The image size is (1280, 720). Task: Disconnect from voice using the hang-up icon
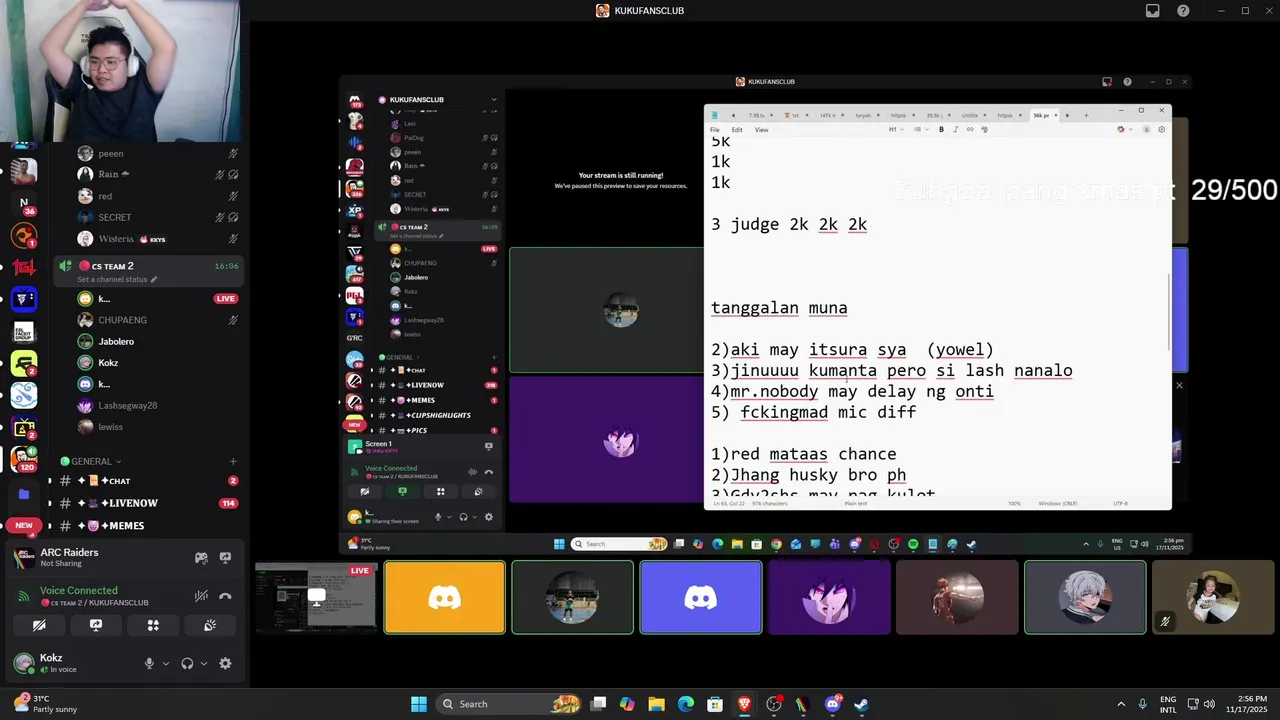(225, 596)
